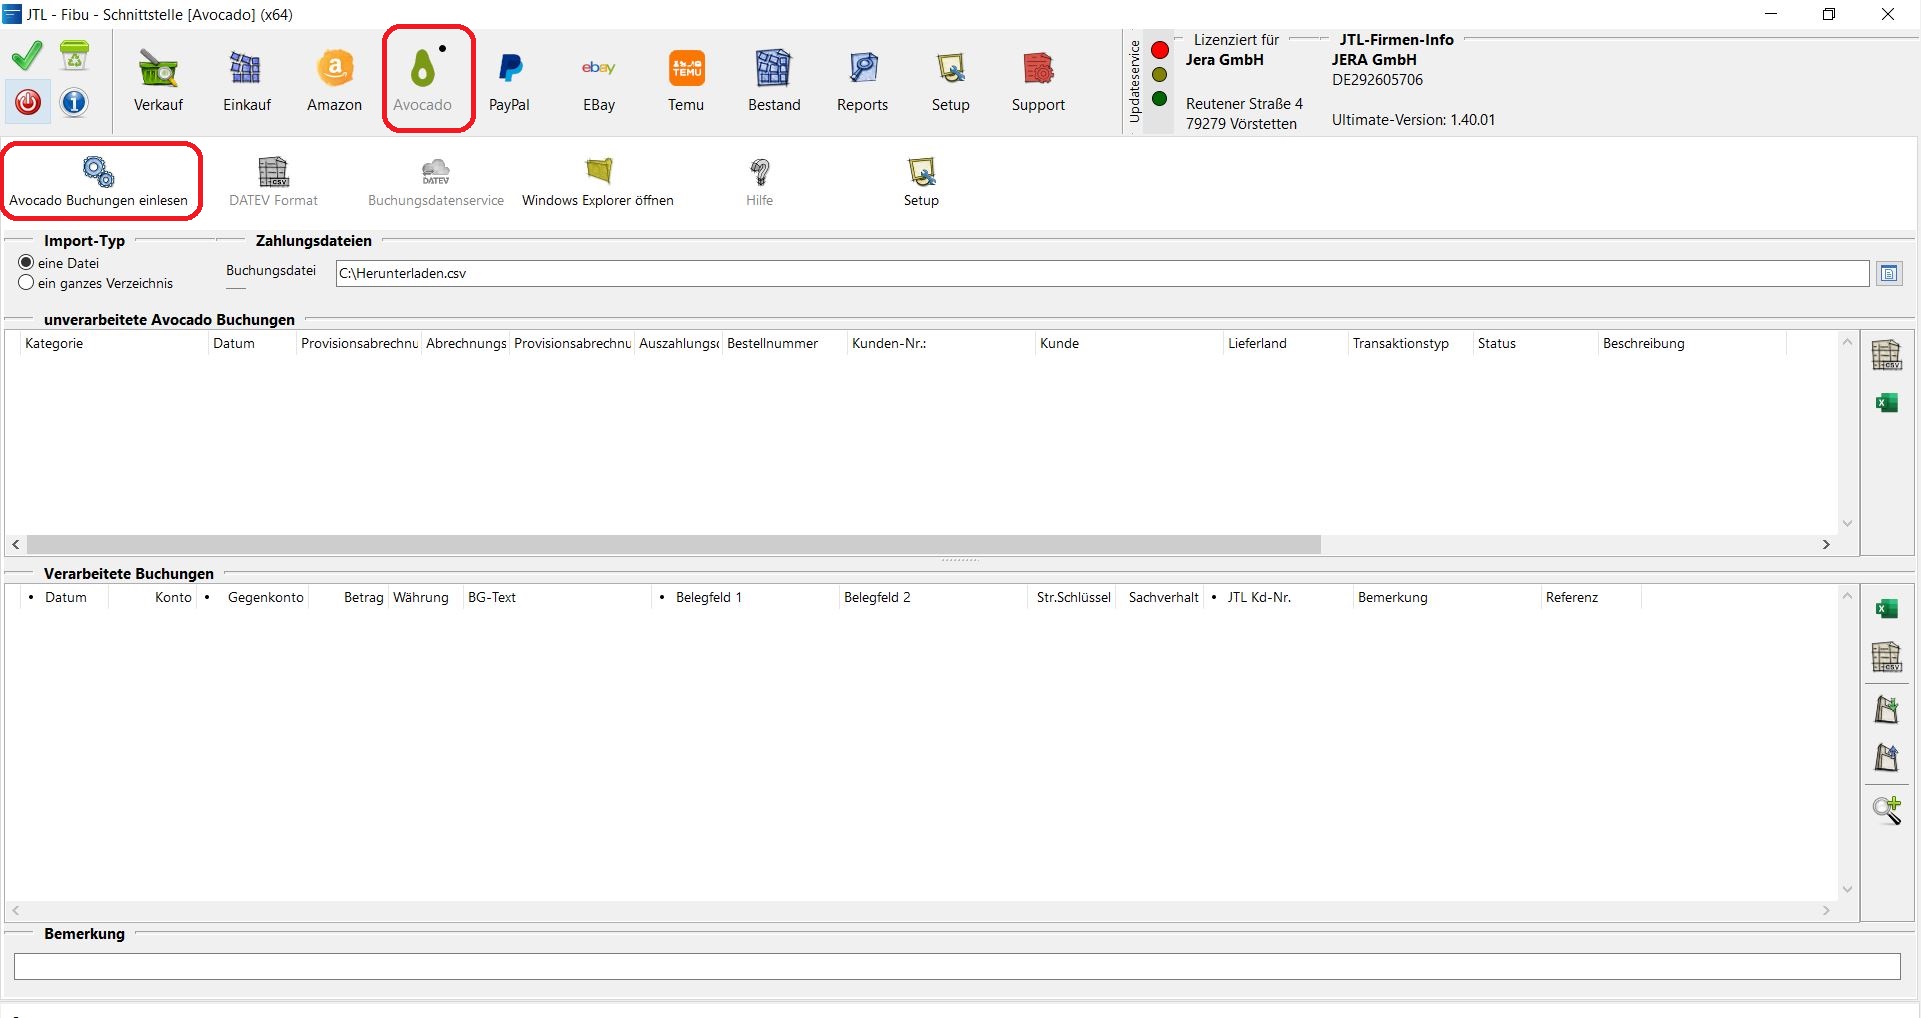
Task: Sort by Kategorie column header
Action: point(55,343)
